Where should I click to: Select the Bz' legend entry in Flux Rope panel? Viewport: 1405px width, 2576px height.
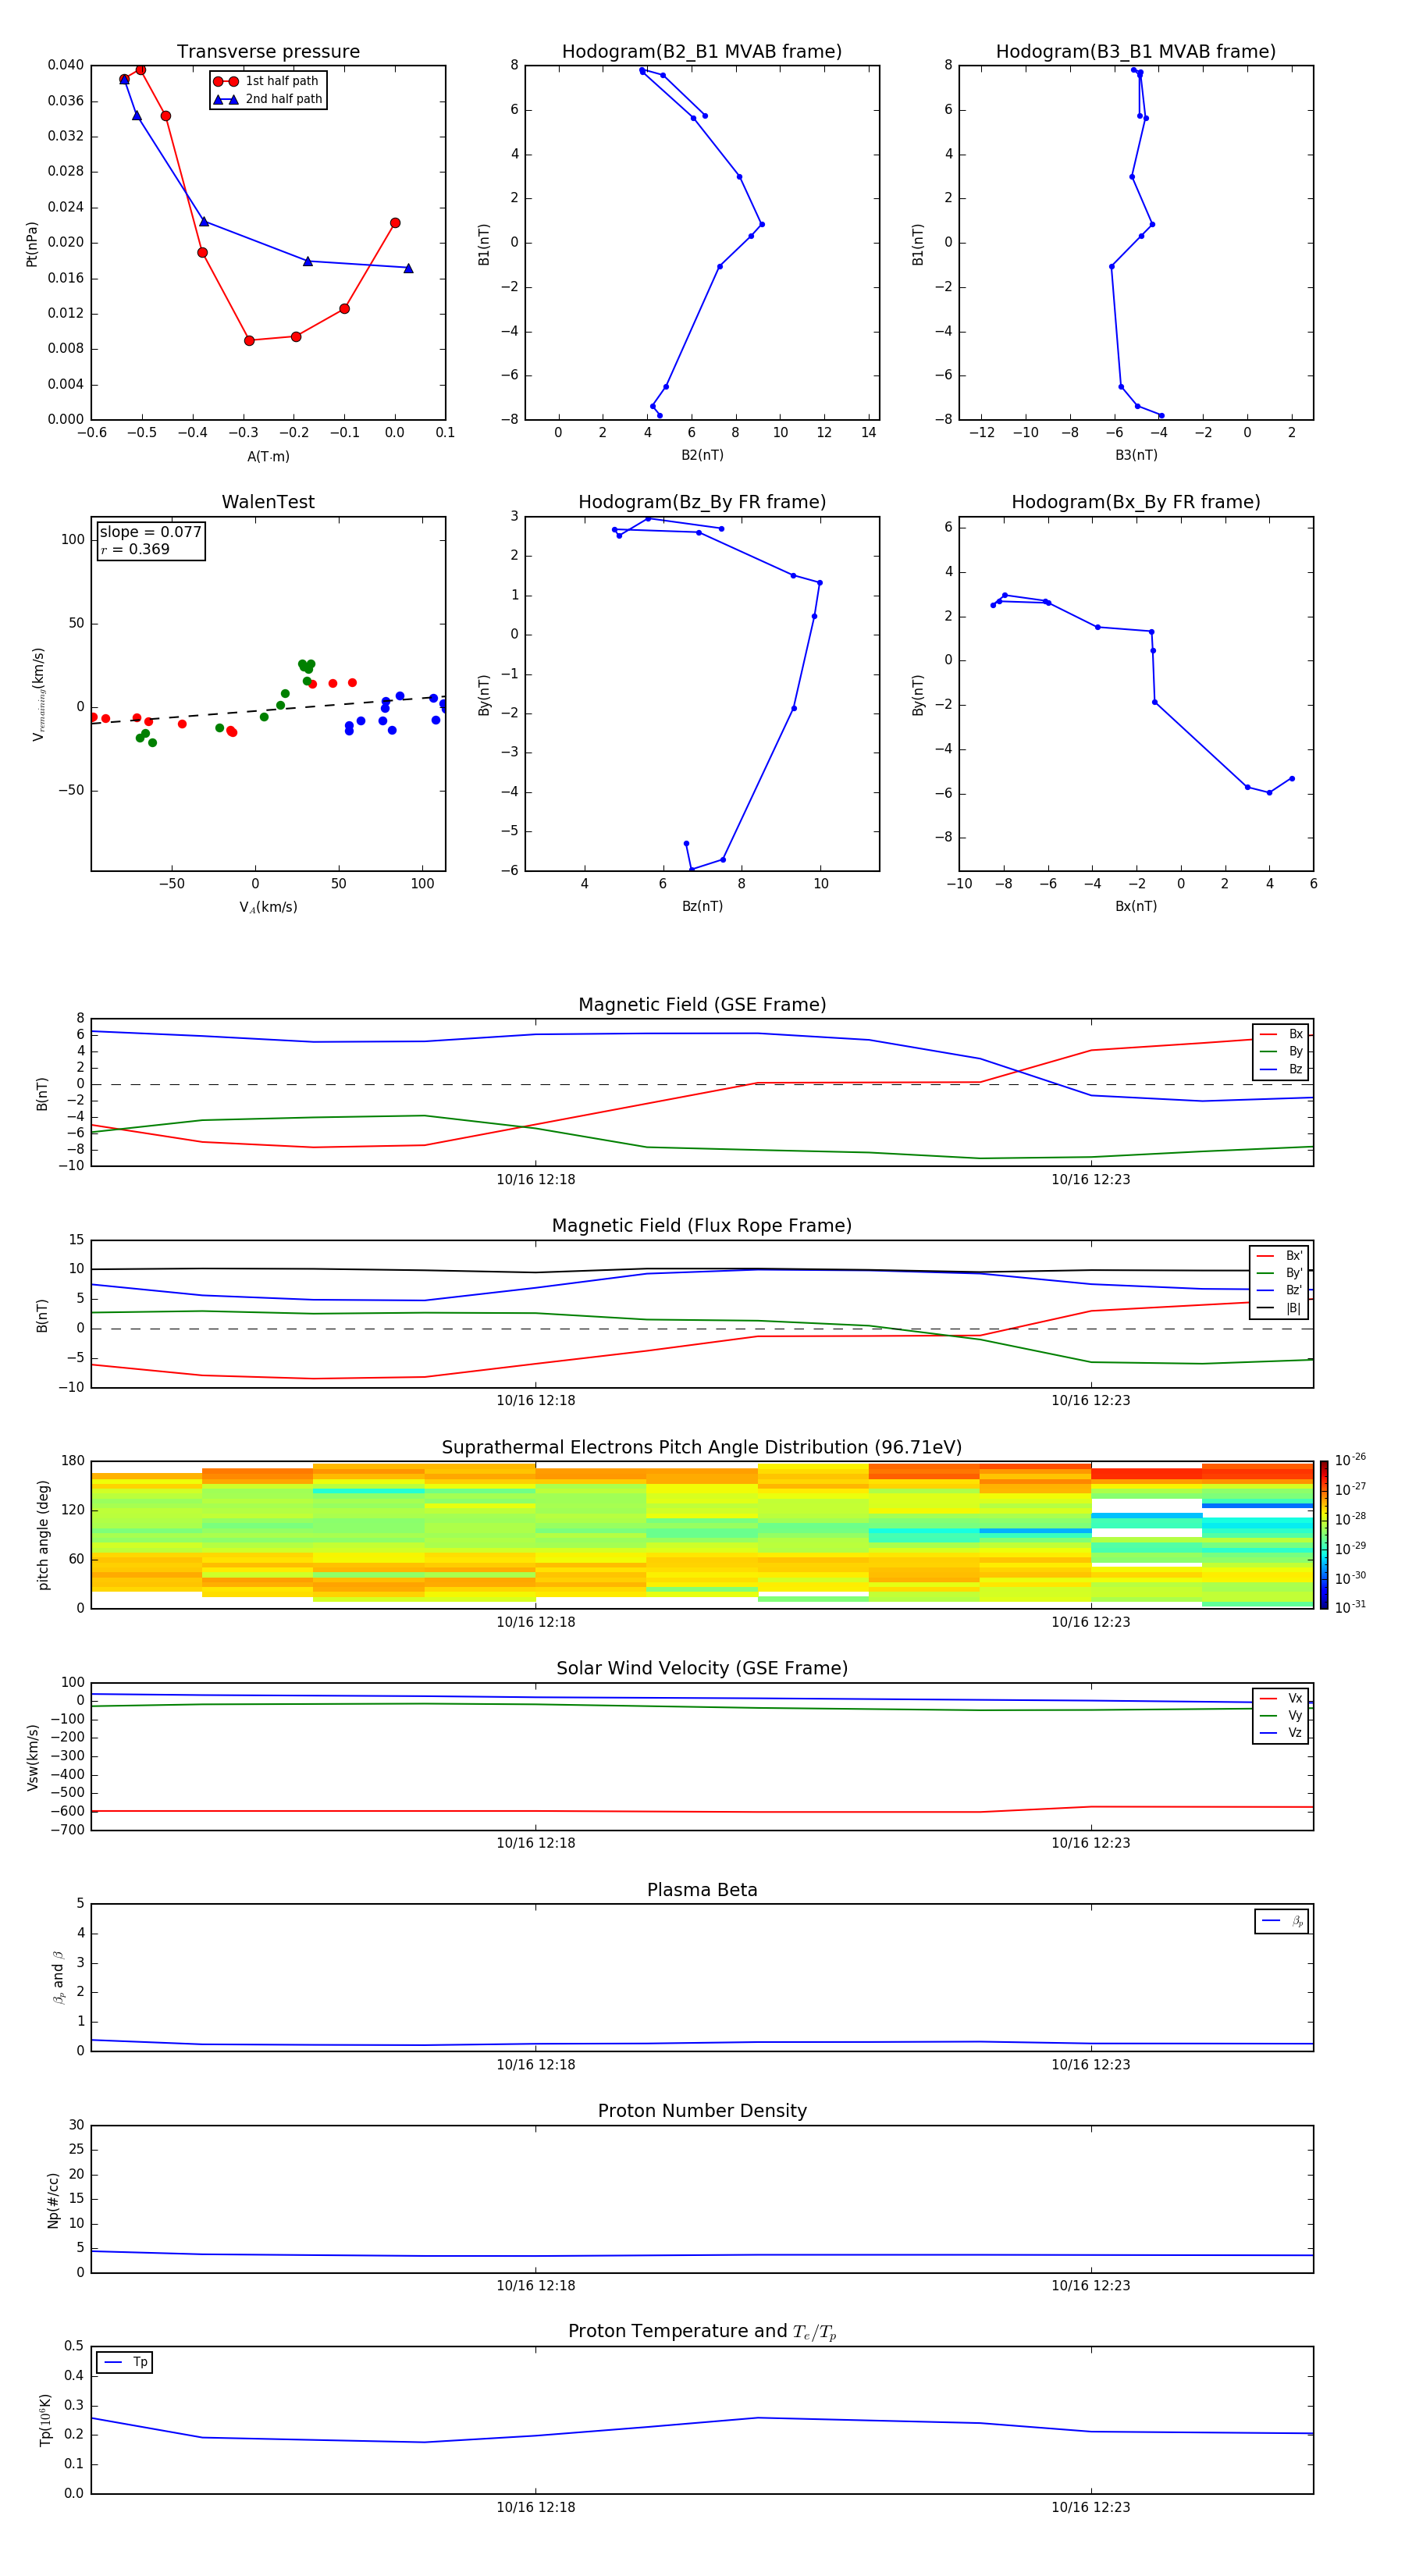1279,1290
